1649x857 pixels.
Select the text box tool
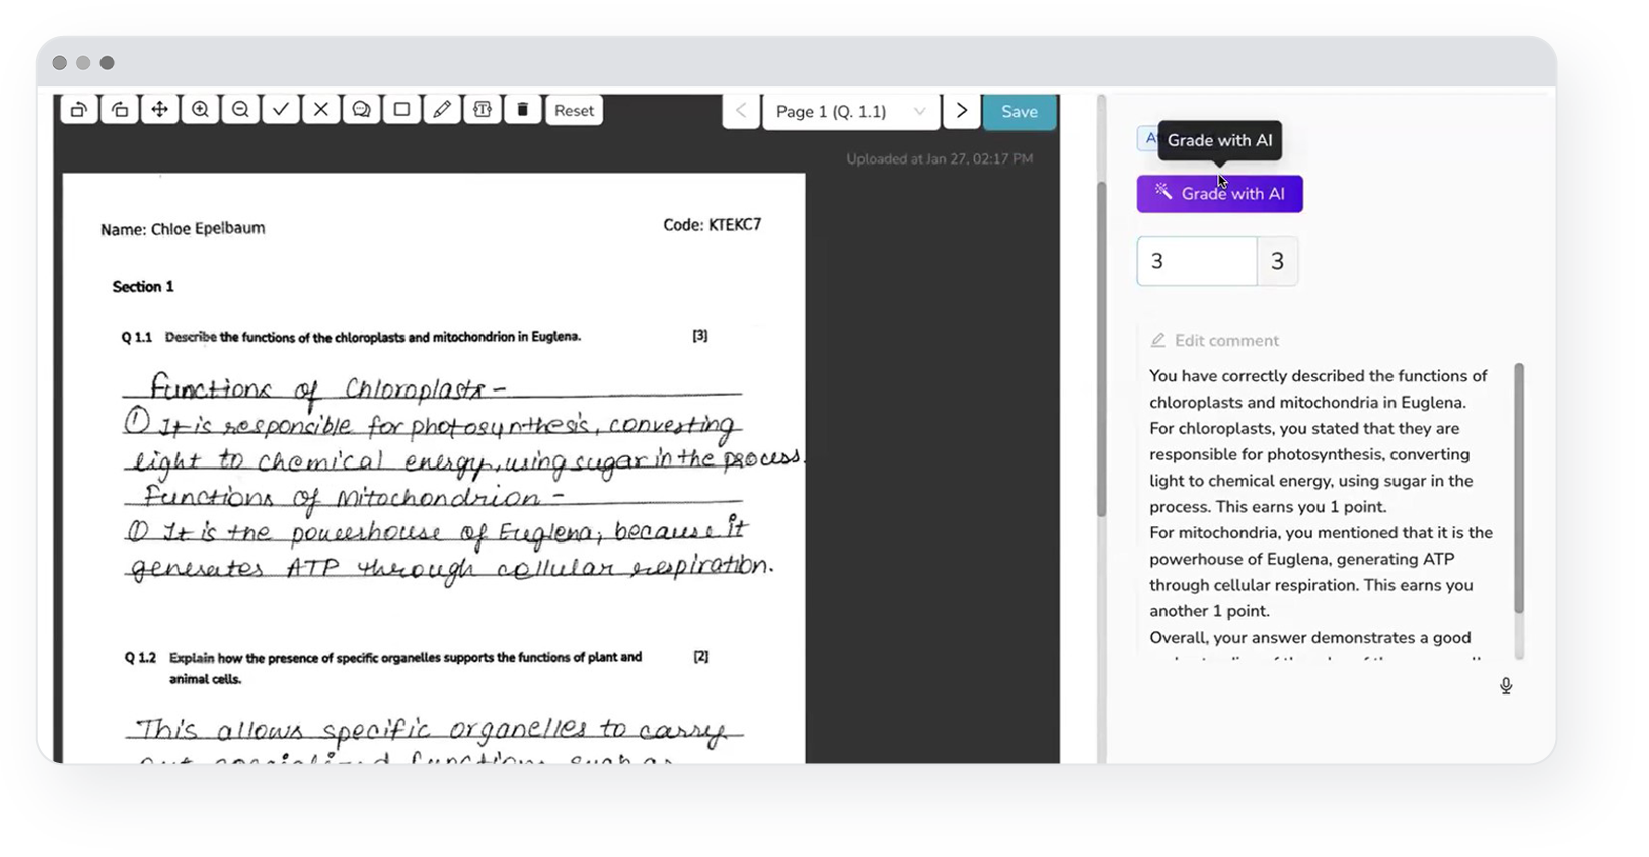(482, 110)
